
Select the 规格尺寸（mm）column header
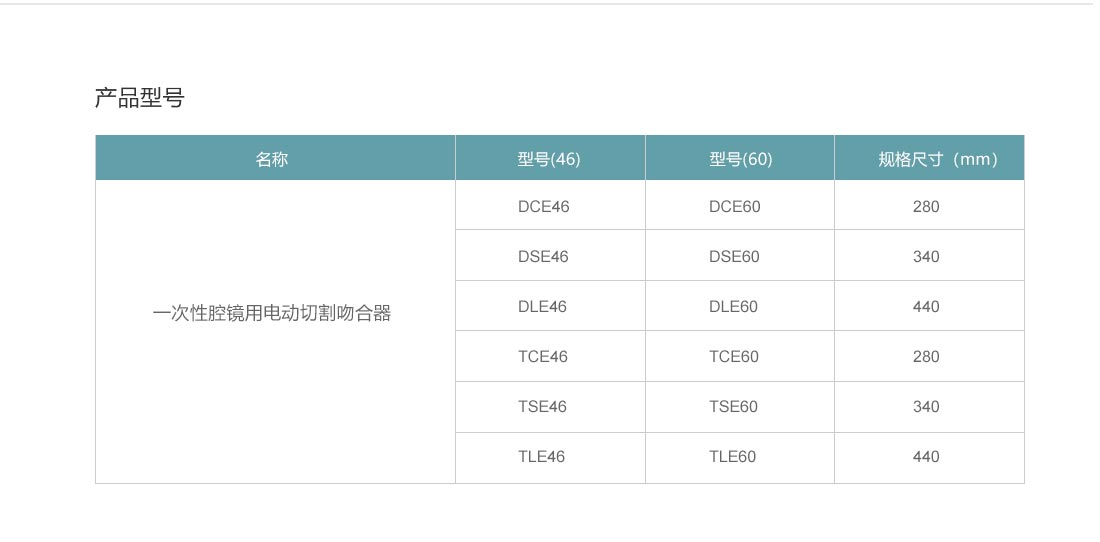930,158
